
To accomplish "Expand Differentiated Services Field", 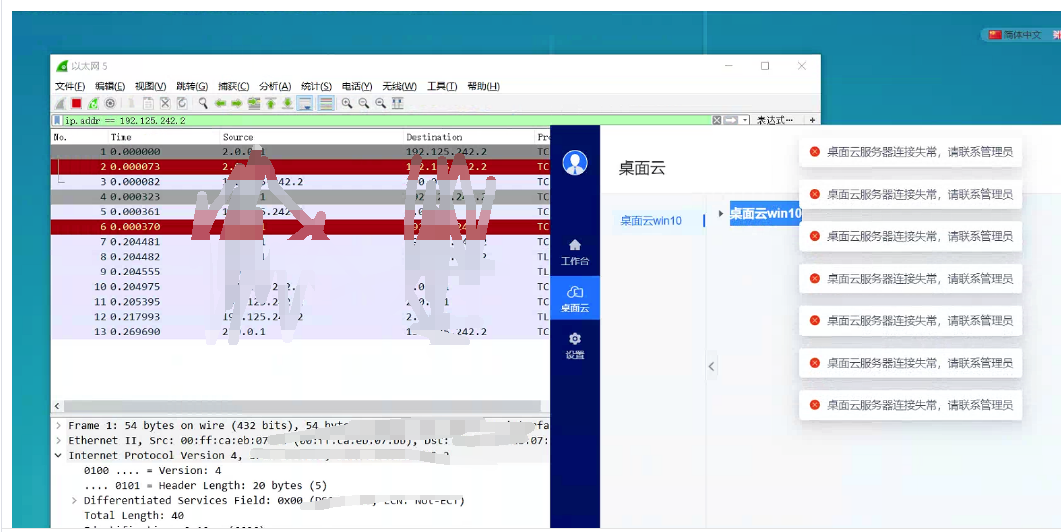I will (74, 500).
